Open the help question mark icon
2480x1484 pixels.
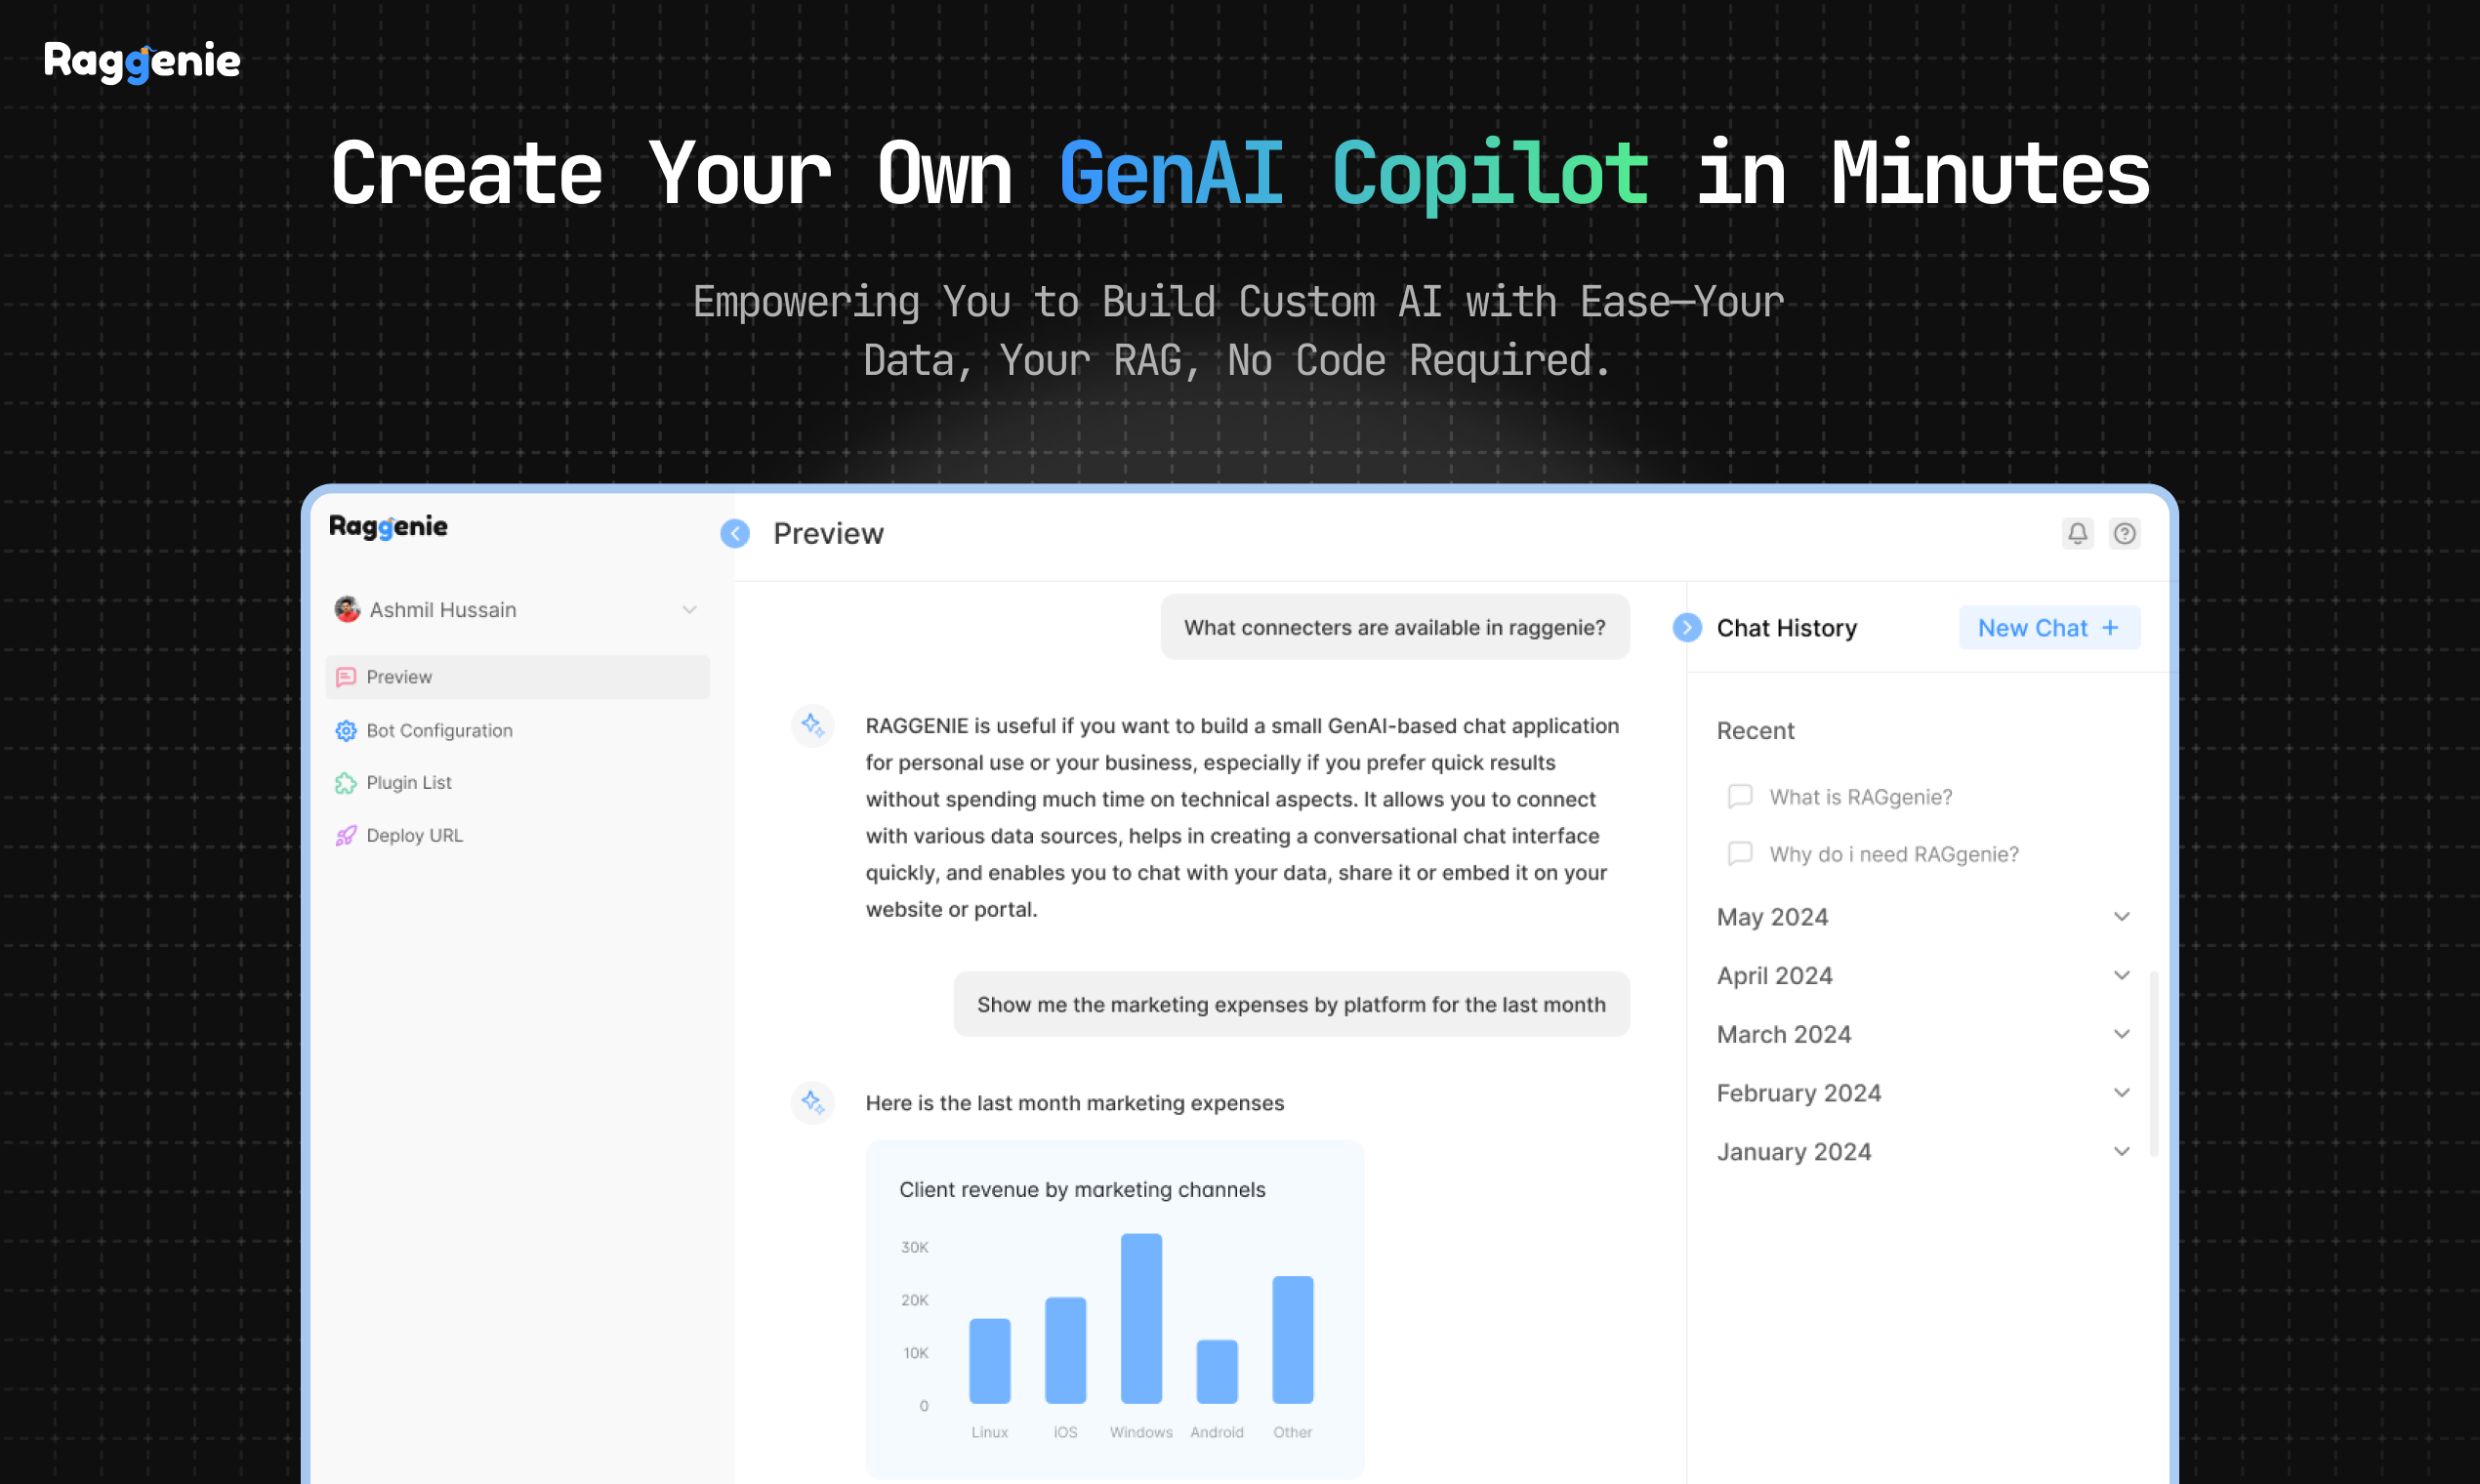pos(2124,533)
